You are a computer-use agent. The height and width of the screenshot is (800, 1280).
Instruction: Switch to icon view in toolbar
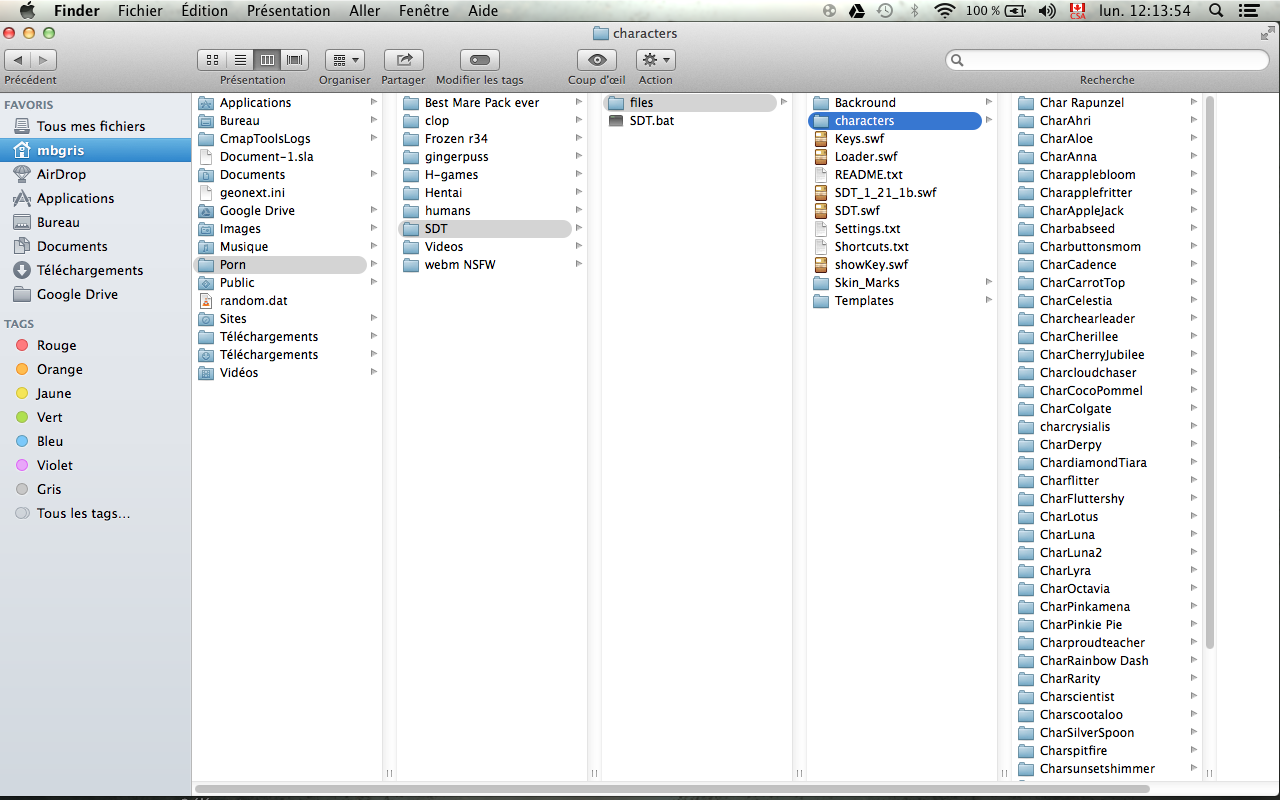coord(212,60)
